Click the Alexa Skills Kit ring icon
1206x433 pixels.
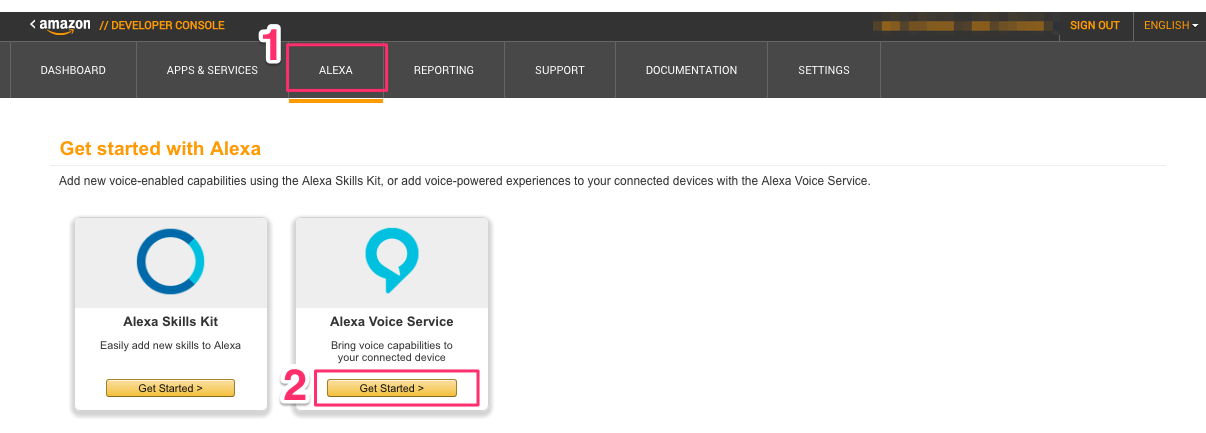pos(171,261)
